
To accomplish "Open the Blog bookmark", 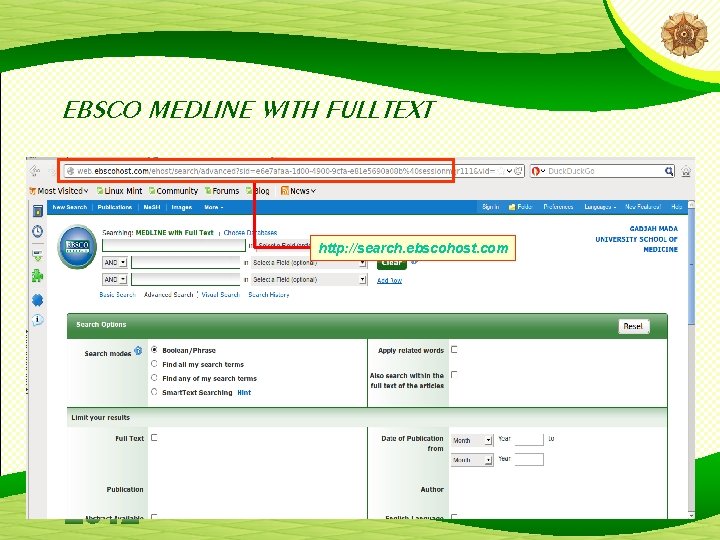I will (258, 191).
